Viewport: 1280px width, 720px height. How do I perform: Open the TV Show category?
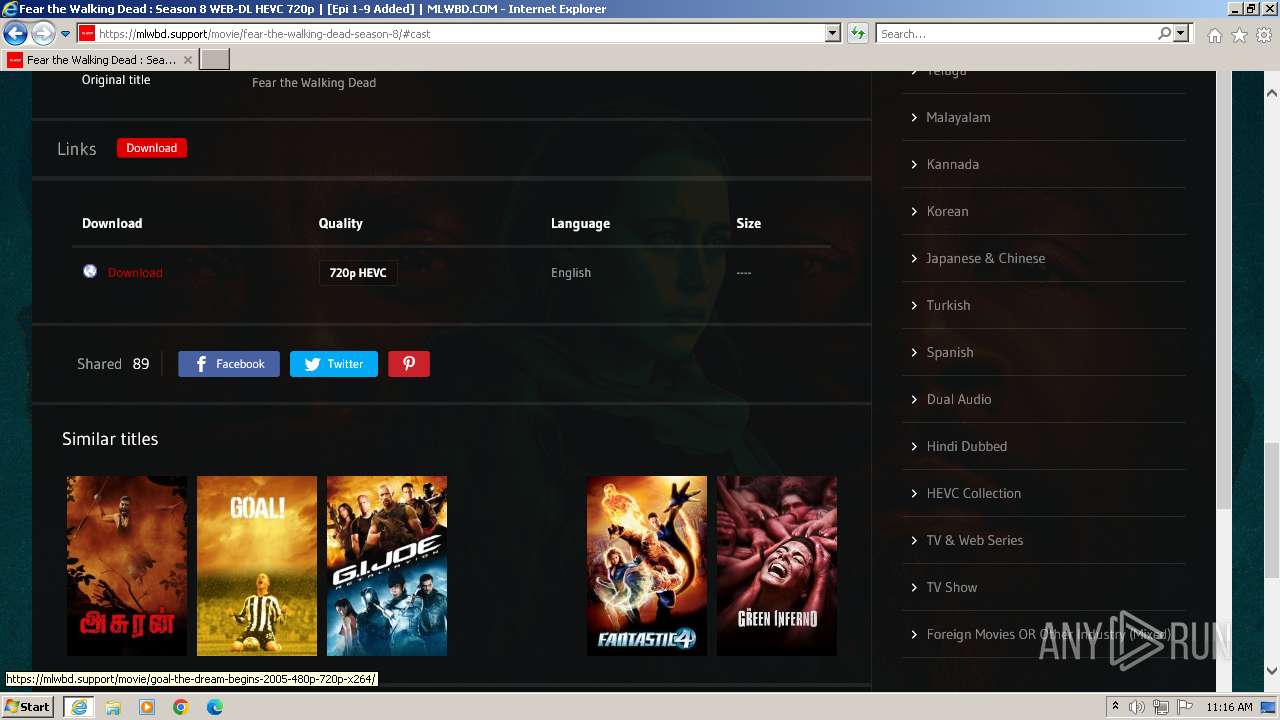tap(952, 587)
